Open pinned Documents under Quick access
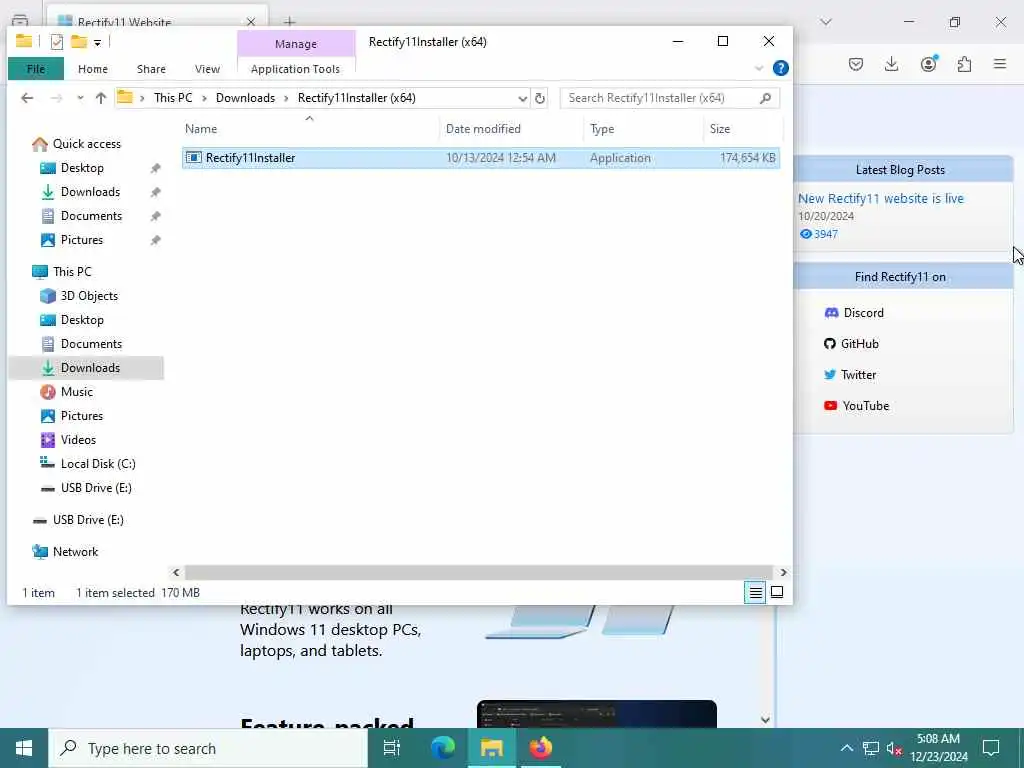This screenshot has width=1024, height=768. coord(91,216)
